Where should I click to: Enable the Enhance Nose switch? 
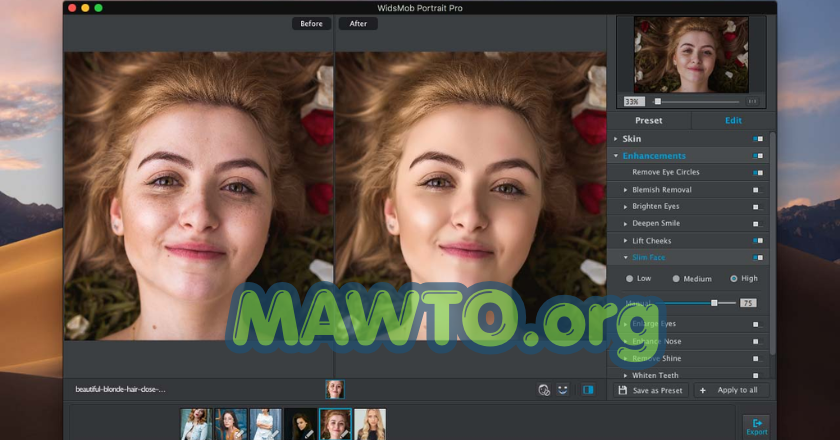coord(758,341)
